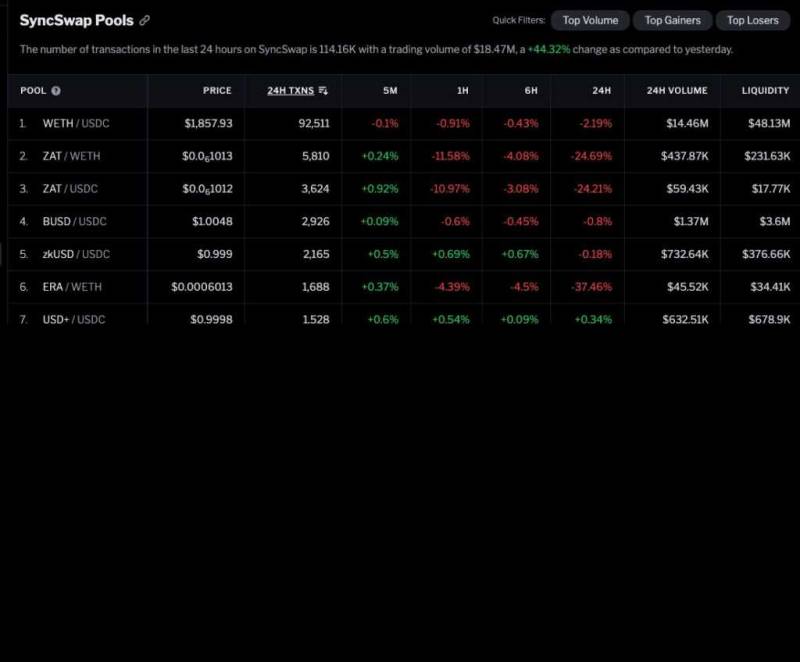Copy link icon beside SyncSwap Pools title
This screenshot has height=662, width=800.
click(x=145, y=20)
